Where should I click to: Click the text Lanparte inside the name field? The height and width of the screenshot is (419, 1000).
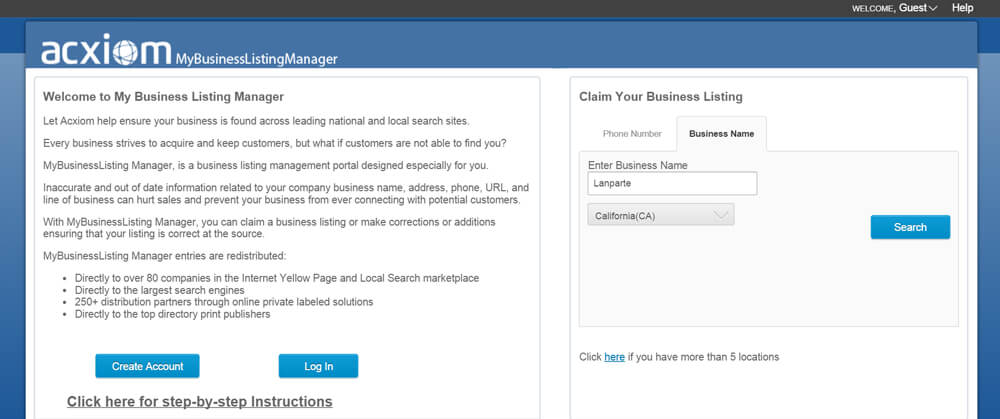pos(612,184)
